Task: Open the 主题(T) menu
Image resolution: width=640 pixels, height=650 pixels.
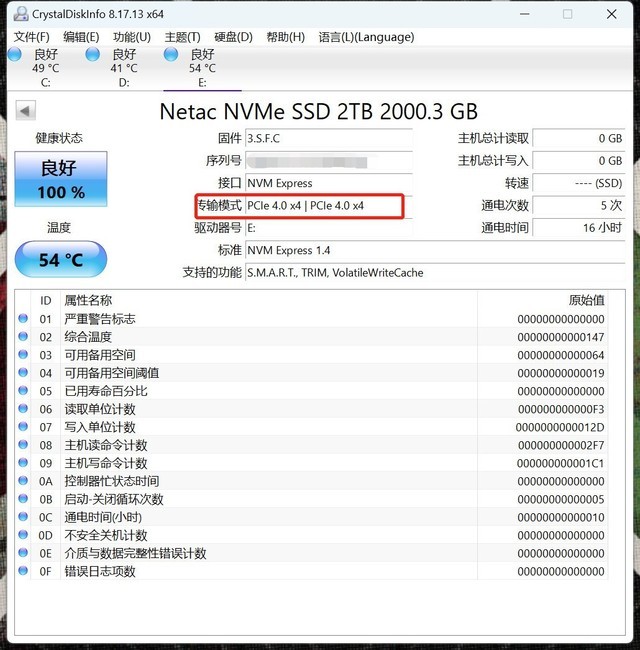Action: (x=183, y=37)
